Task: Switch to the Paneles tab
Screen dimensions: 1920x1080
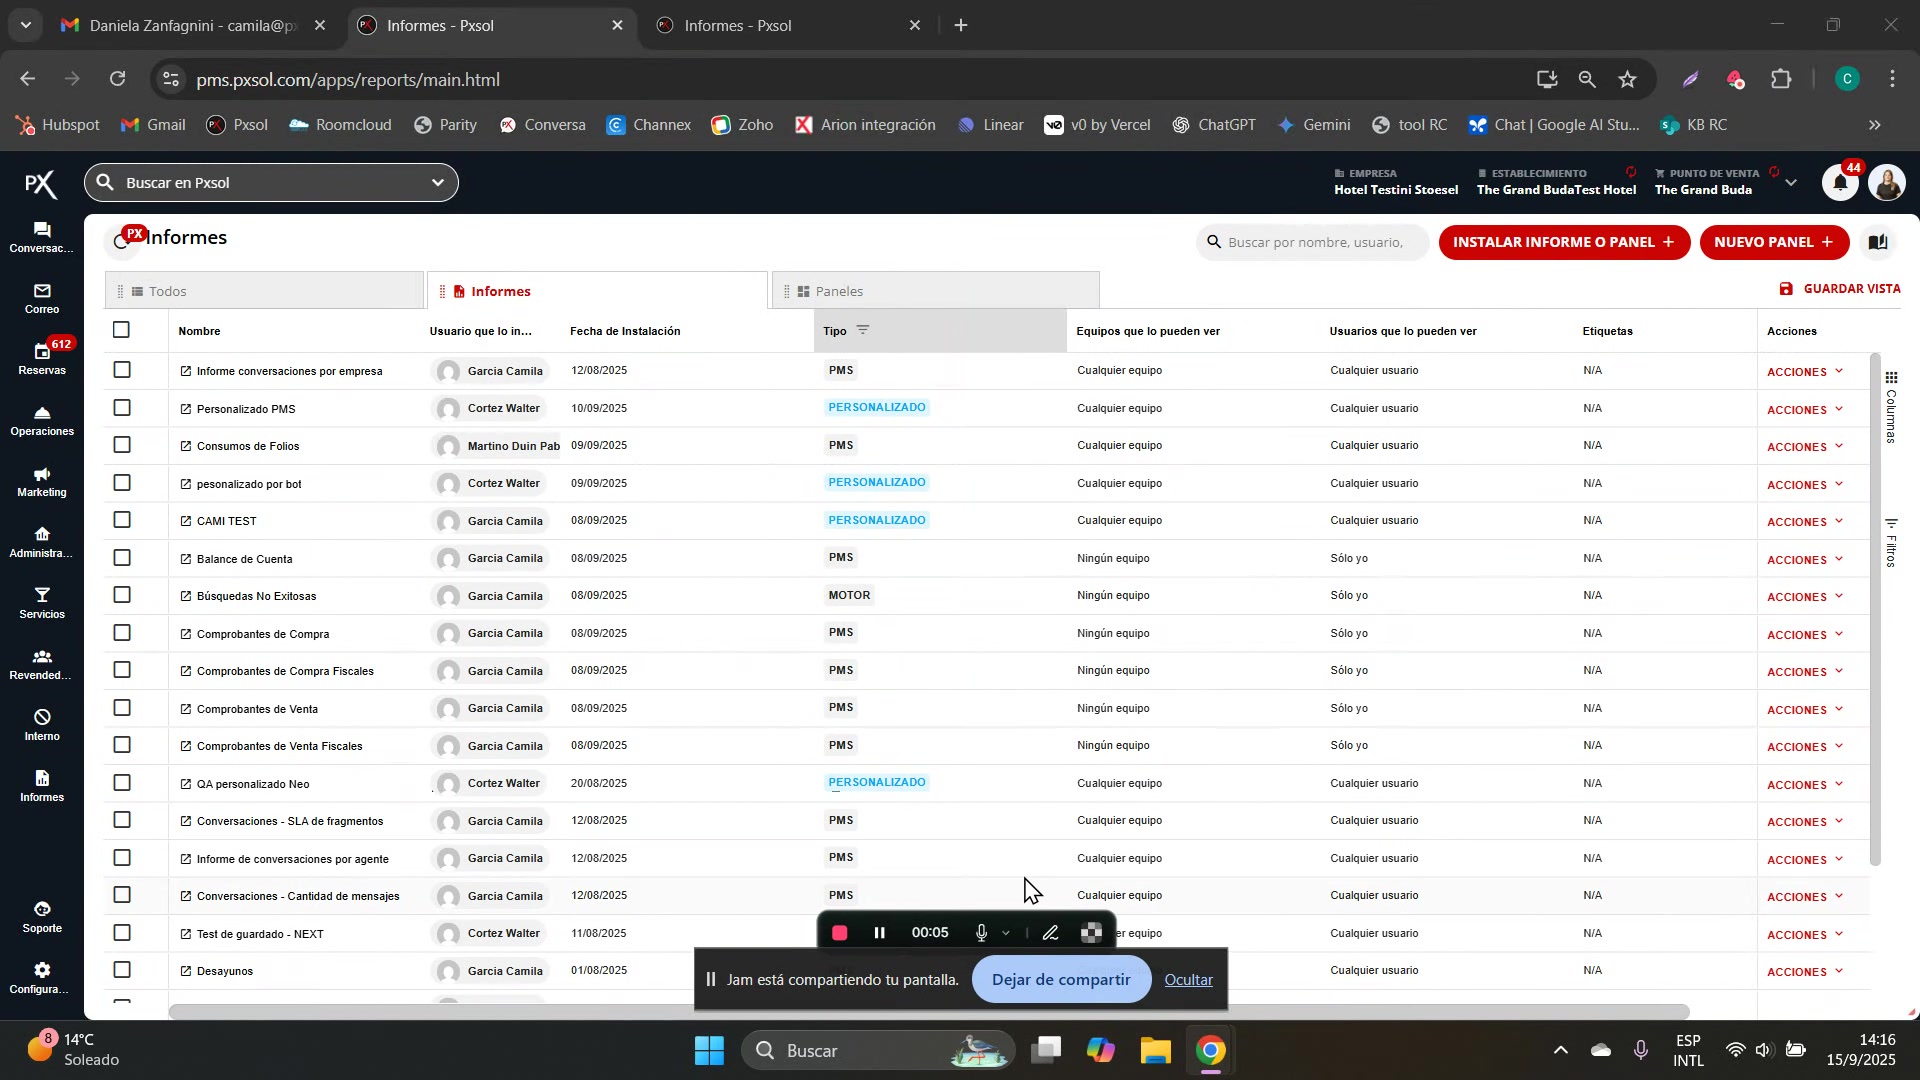Action: (x=838, y=291)
